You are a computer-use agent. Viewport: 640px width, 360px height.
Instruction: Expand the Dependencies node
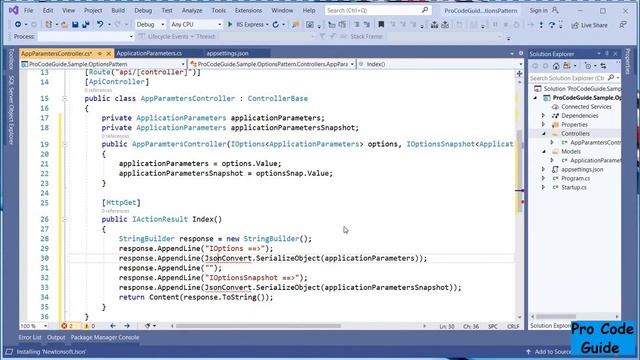(543, 116)
